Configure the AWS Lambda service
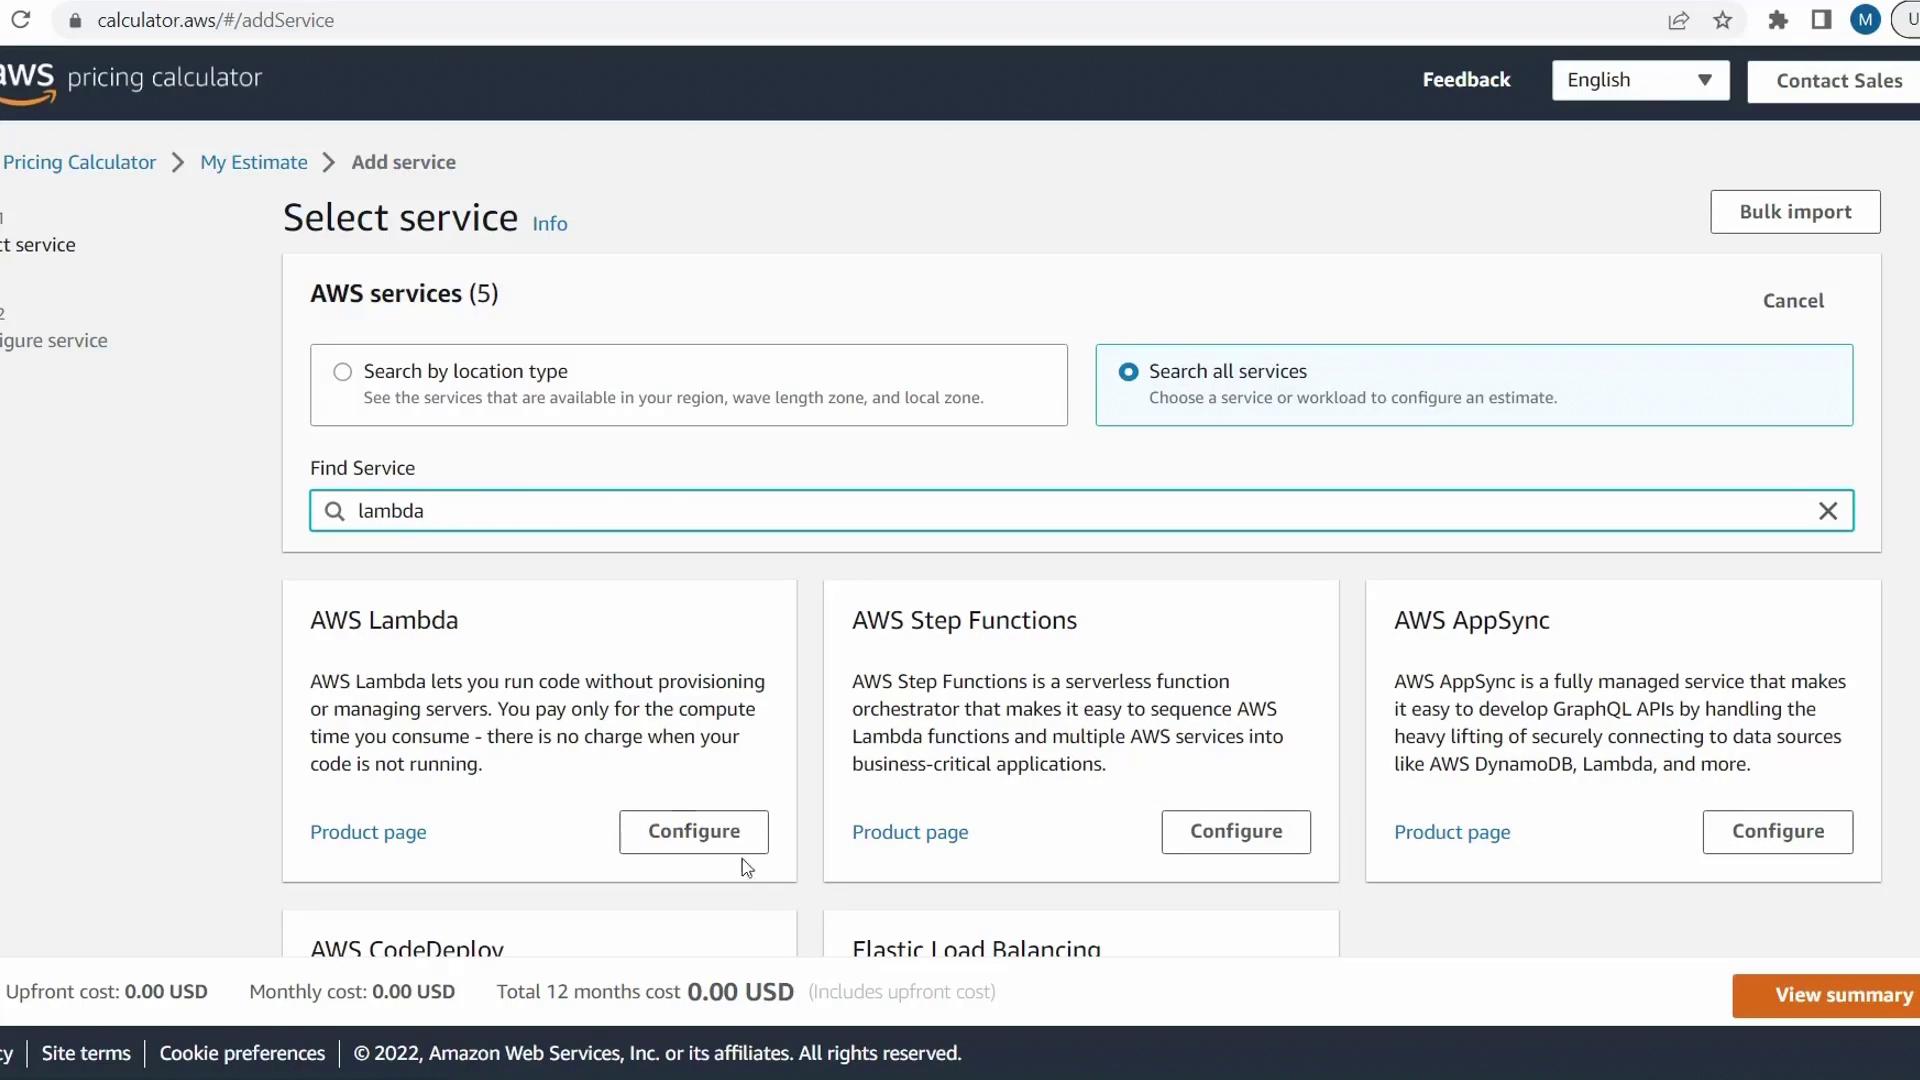The height and width of the screenshot is (1080, 1920). tap(693, 831)
